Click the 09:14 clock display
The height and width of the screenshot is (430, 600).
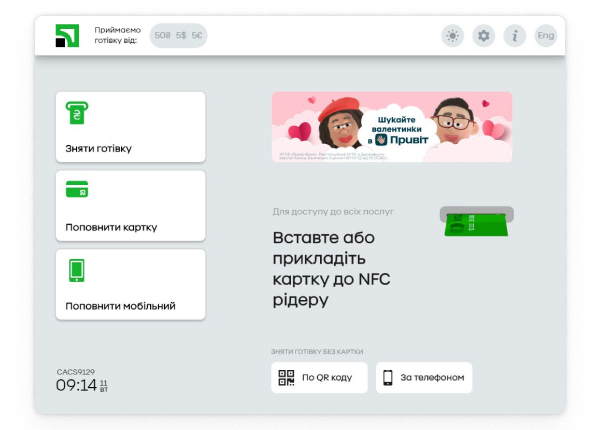click(x=76, y=385)
